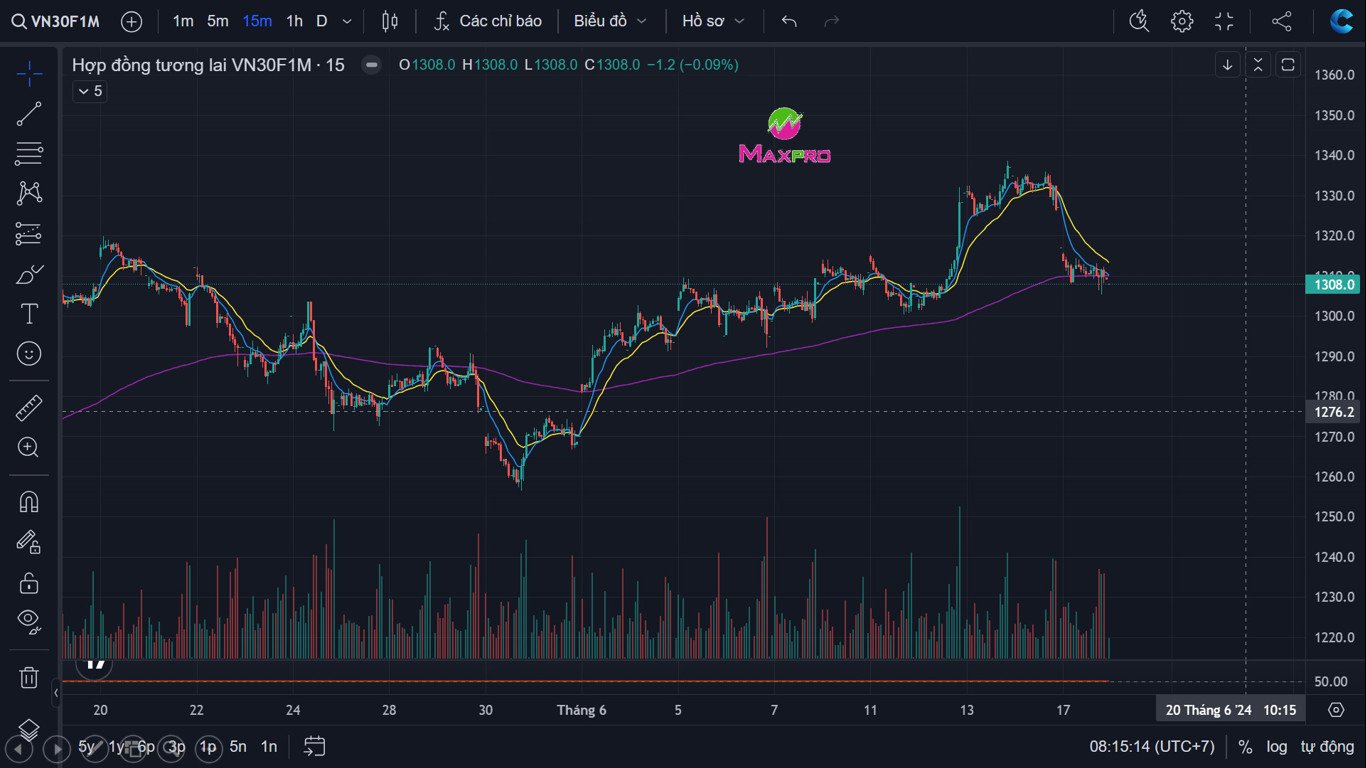Expand the Biểu đồ dropdown

pyautogui.click(x=610, y=21)
